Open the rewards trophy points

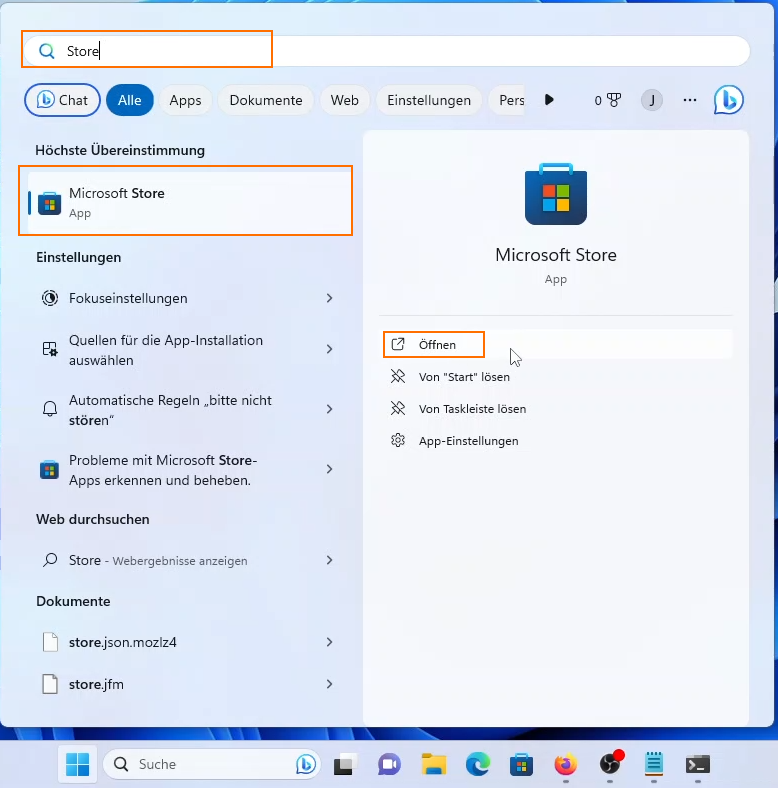coord(608,100)
